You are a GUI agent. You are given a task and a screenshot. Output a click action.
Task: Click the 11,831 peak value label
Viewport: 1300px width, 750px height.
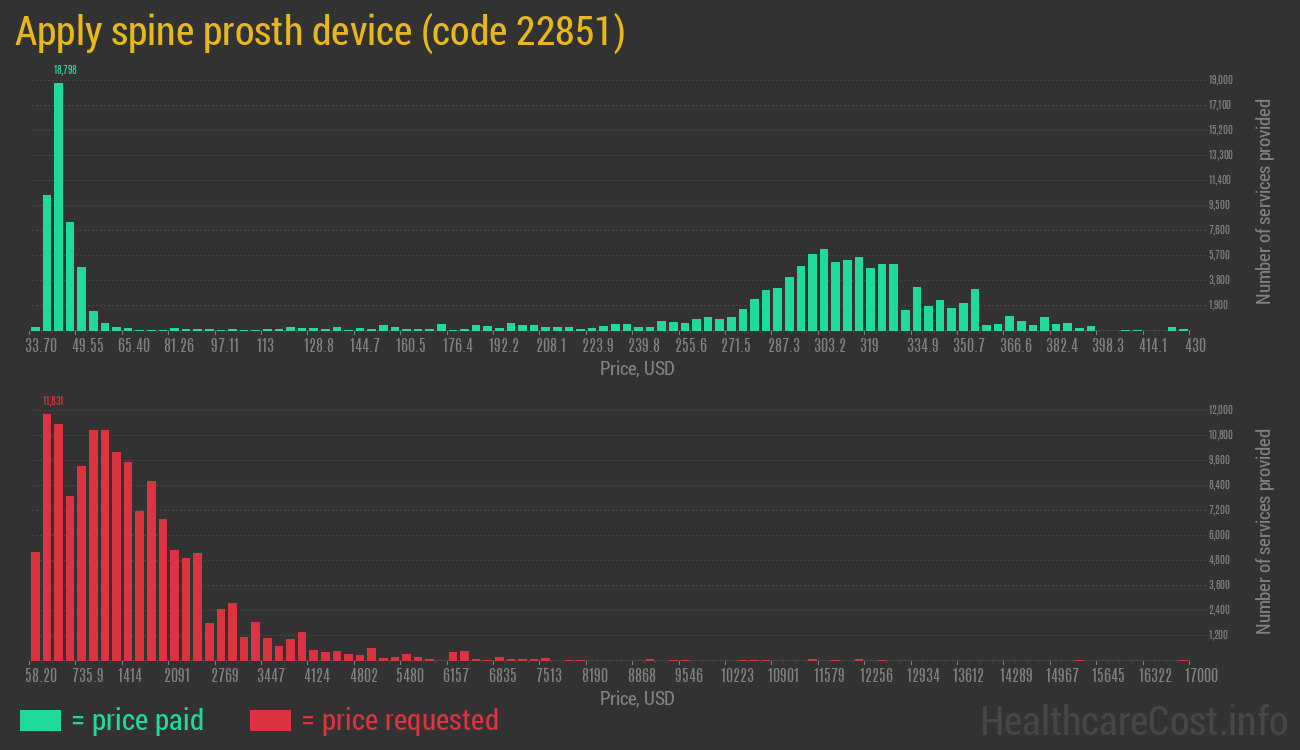[53, 401]
